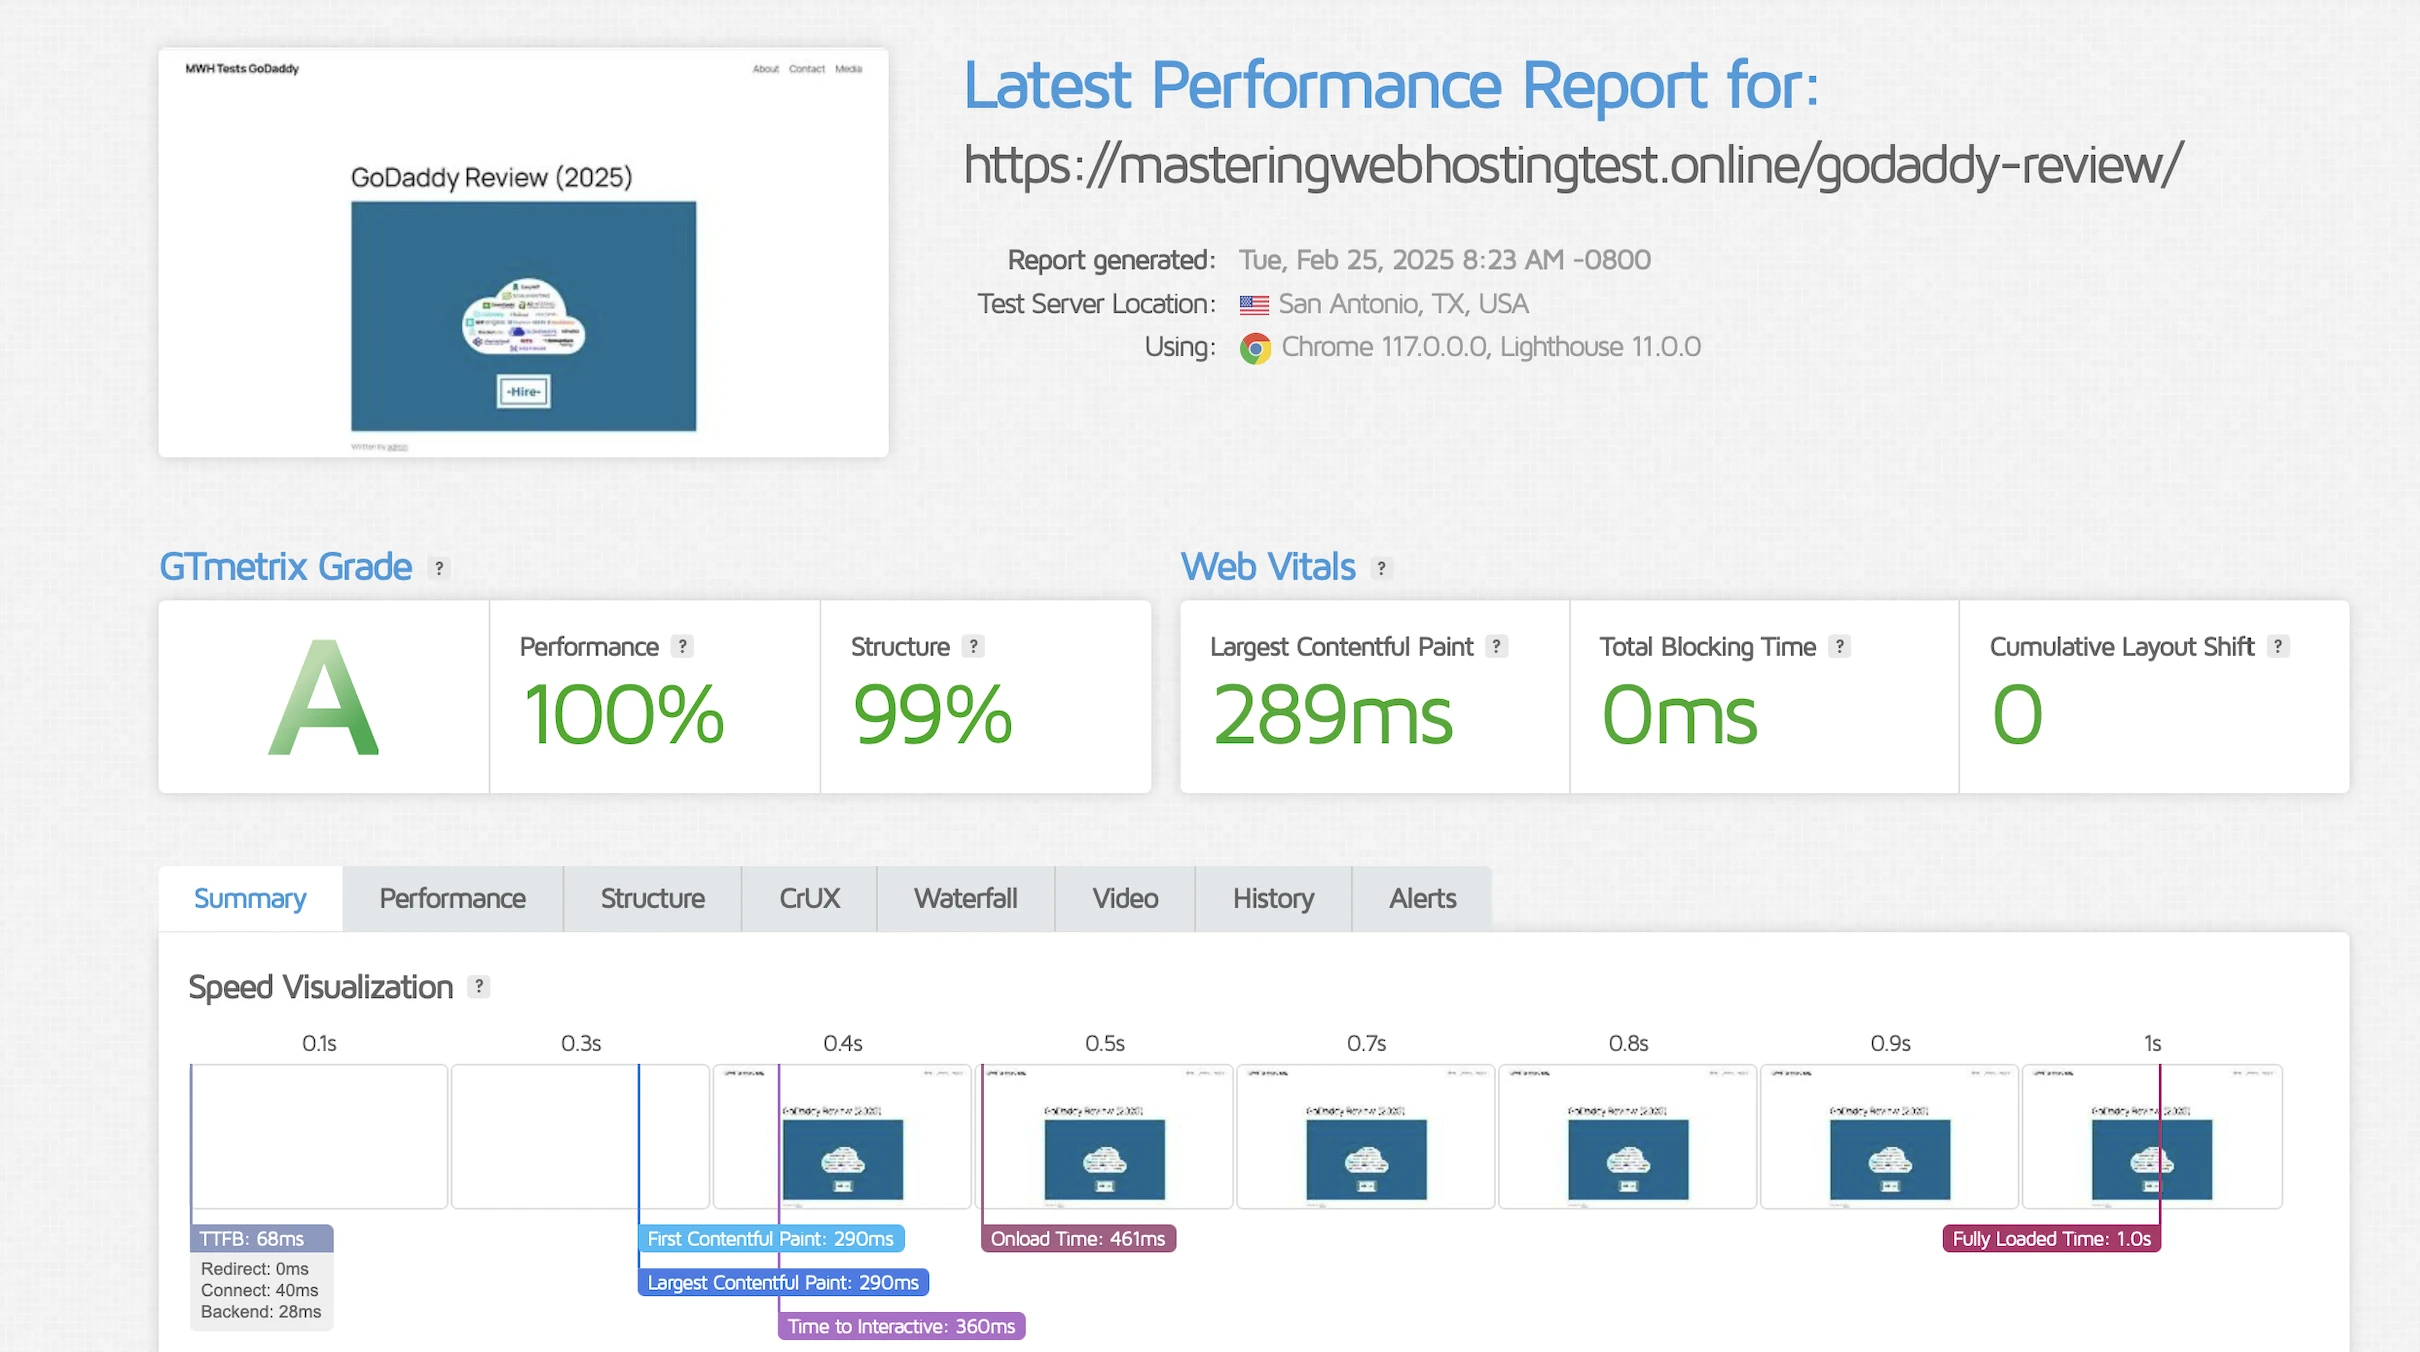Click the Web Vitals help icon
The width and height of the screenshot is (2420, 1352).
click(x=1381, y=568)
